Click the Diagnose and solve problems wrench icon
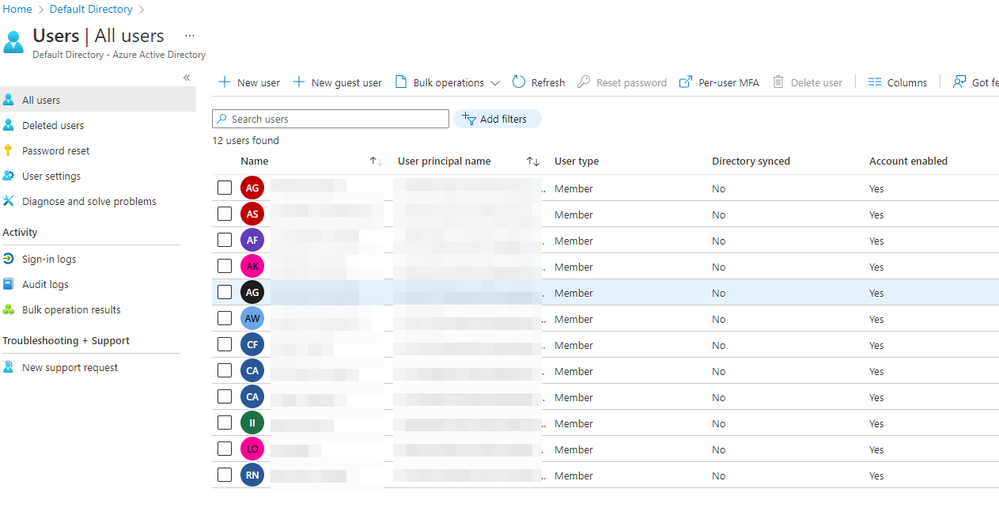 click(x=8, y=201)
